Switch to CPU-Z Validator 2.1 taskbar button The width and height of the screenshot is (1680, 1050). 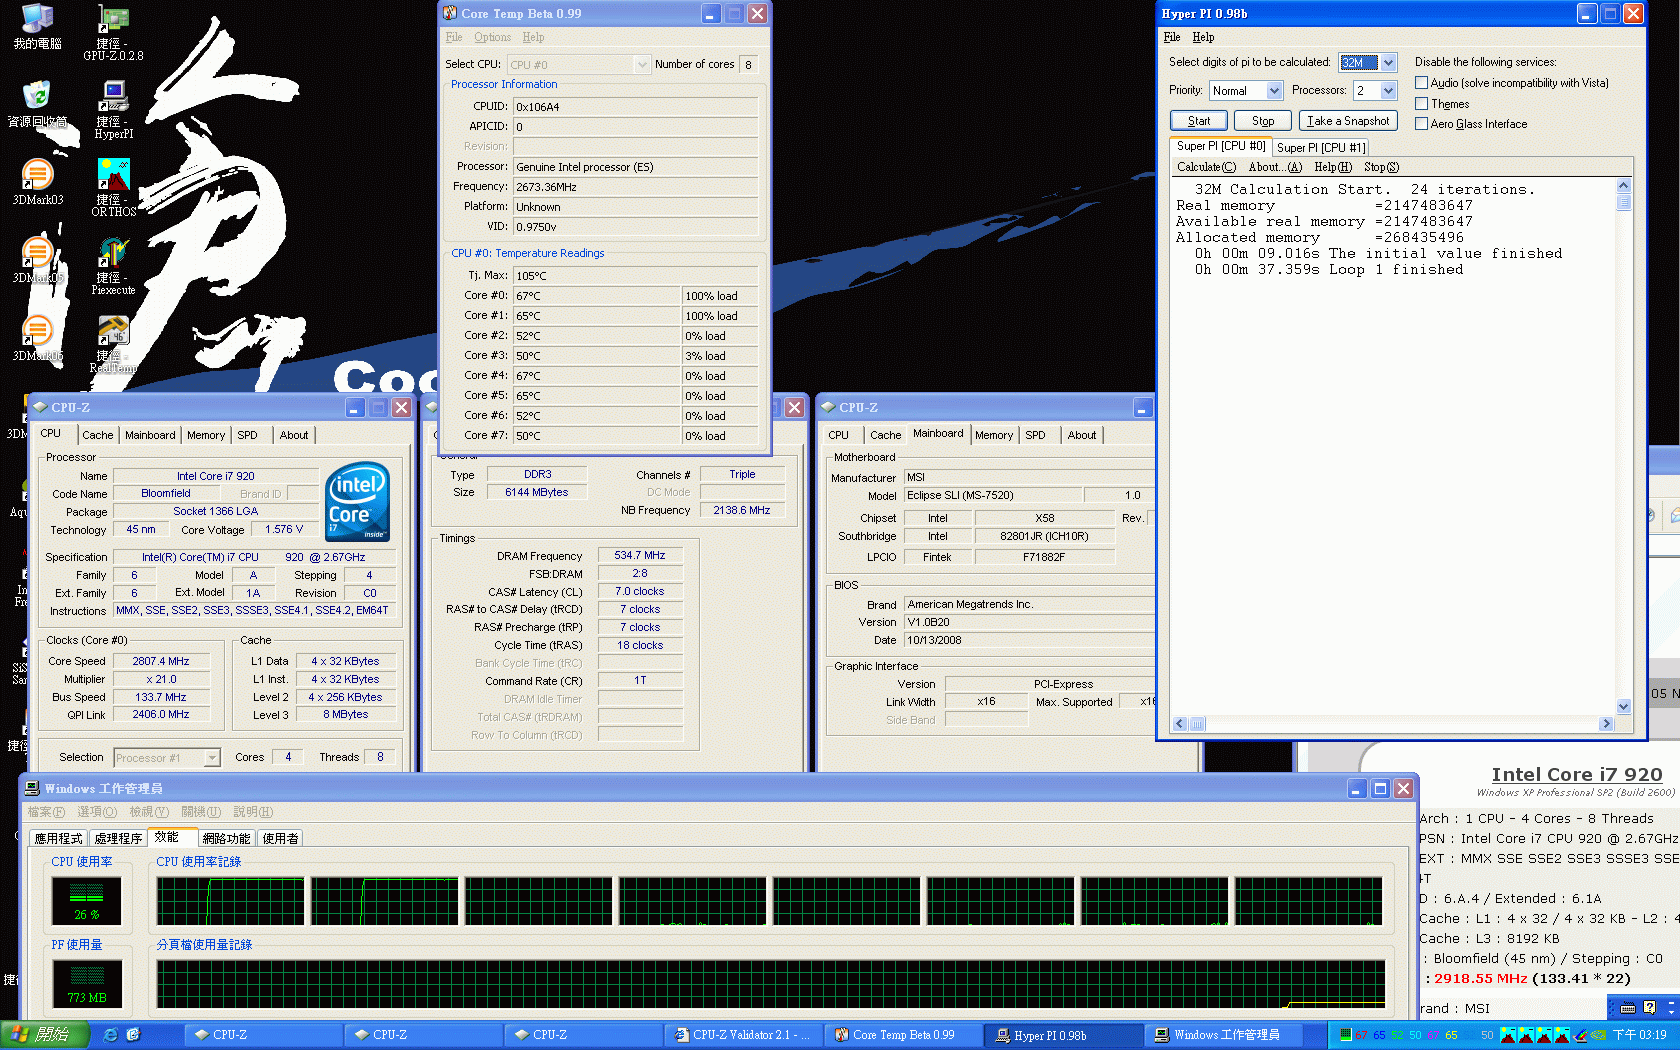(743, 1035)
